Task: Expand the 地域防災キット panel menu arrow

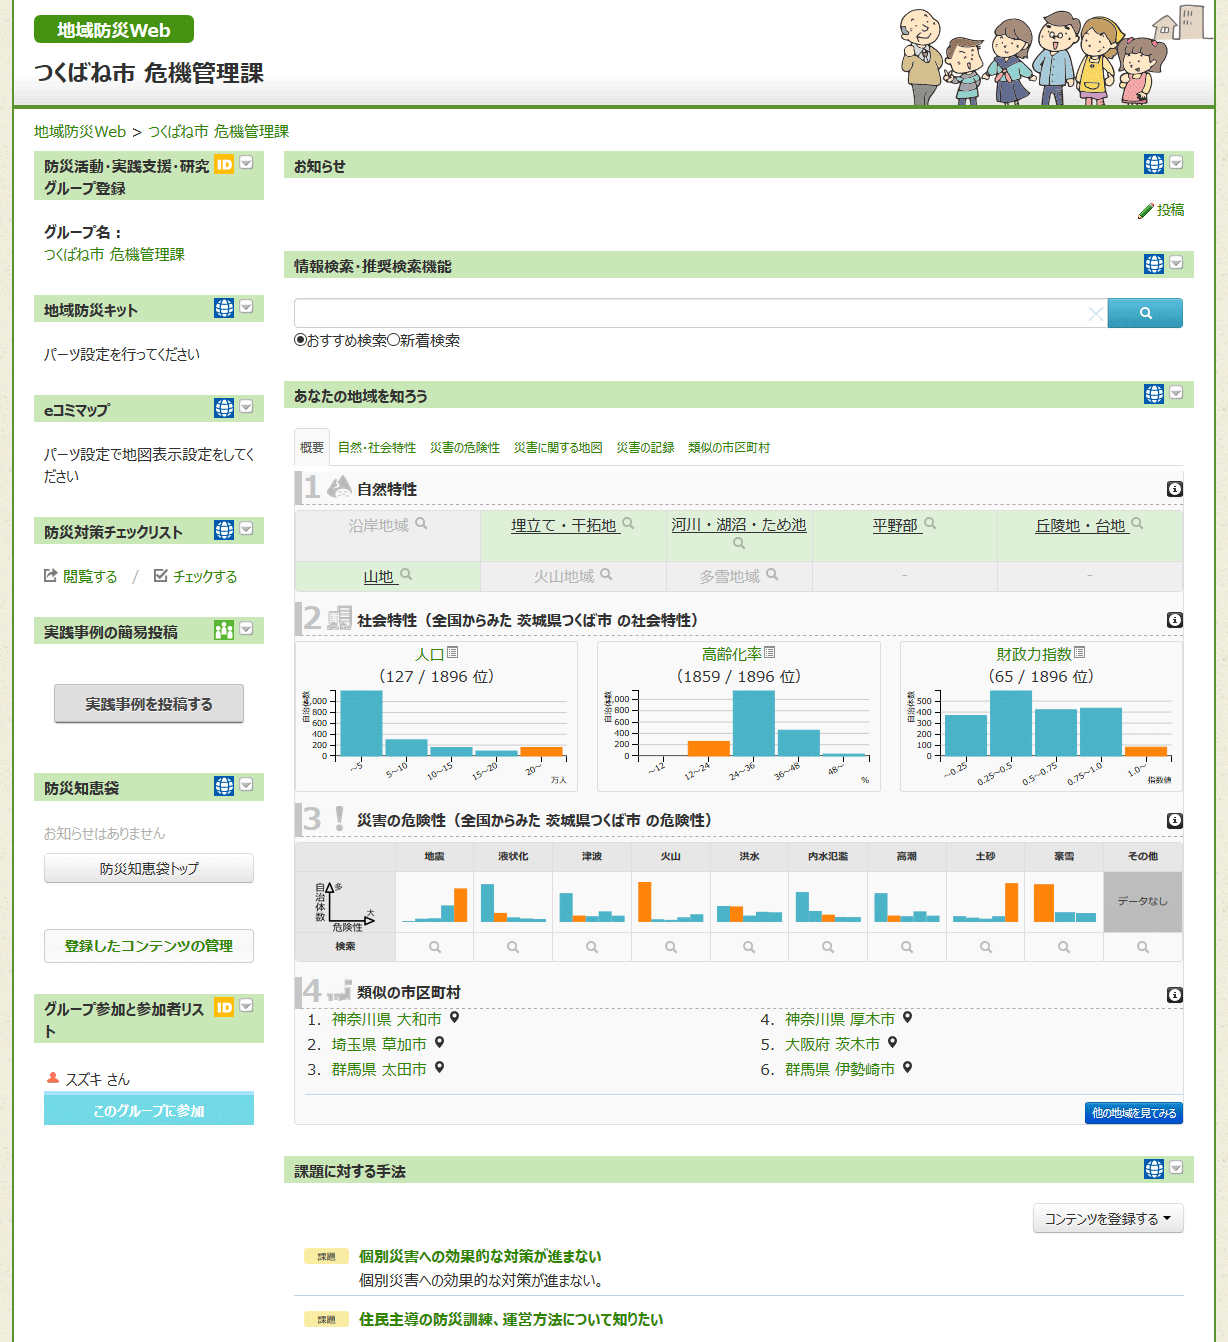Action: click(x=246, y=307)
